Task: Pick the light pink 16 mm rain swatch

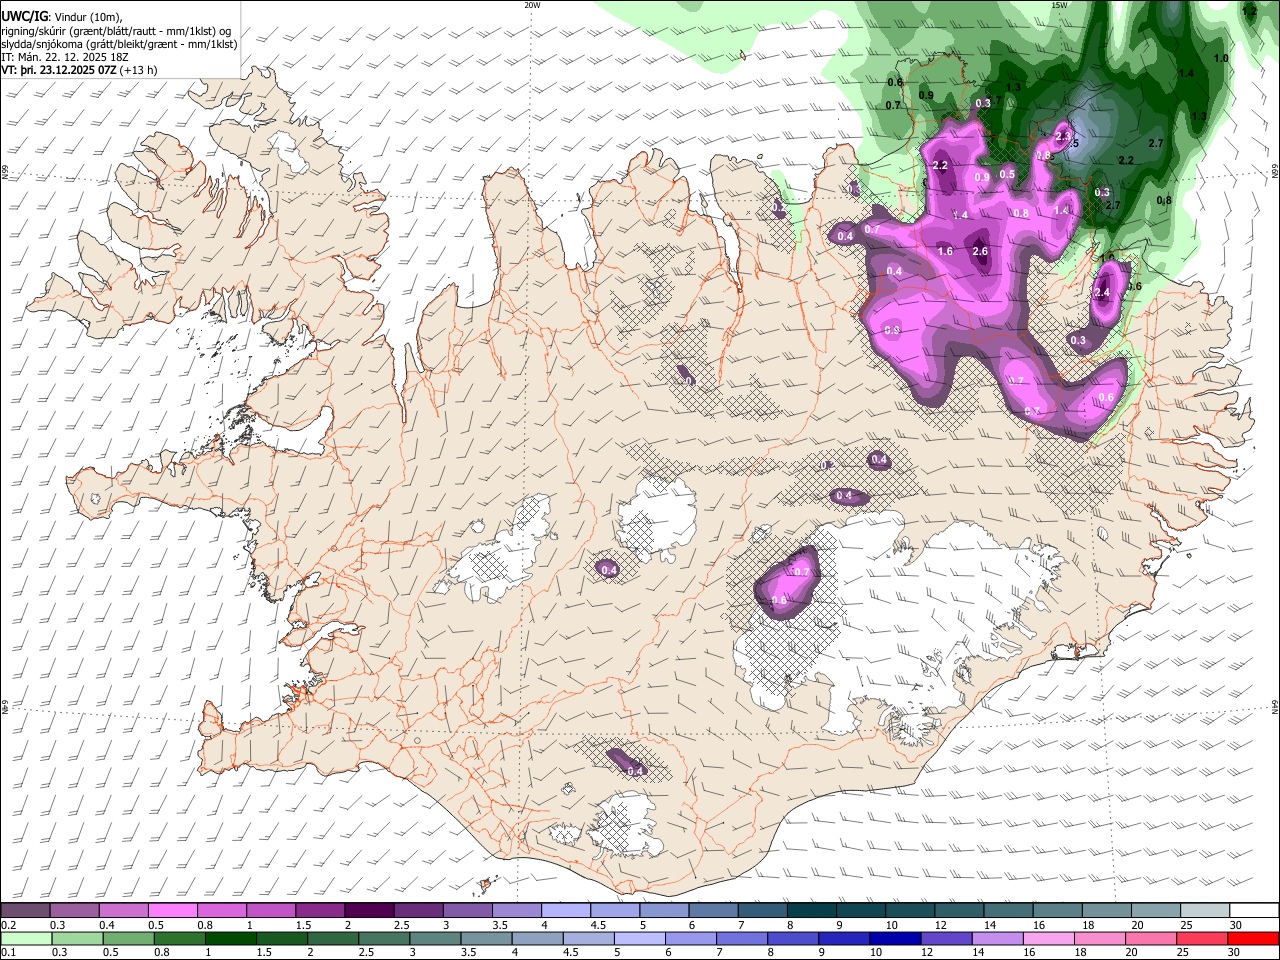Action: point(1050,938)
